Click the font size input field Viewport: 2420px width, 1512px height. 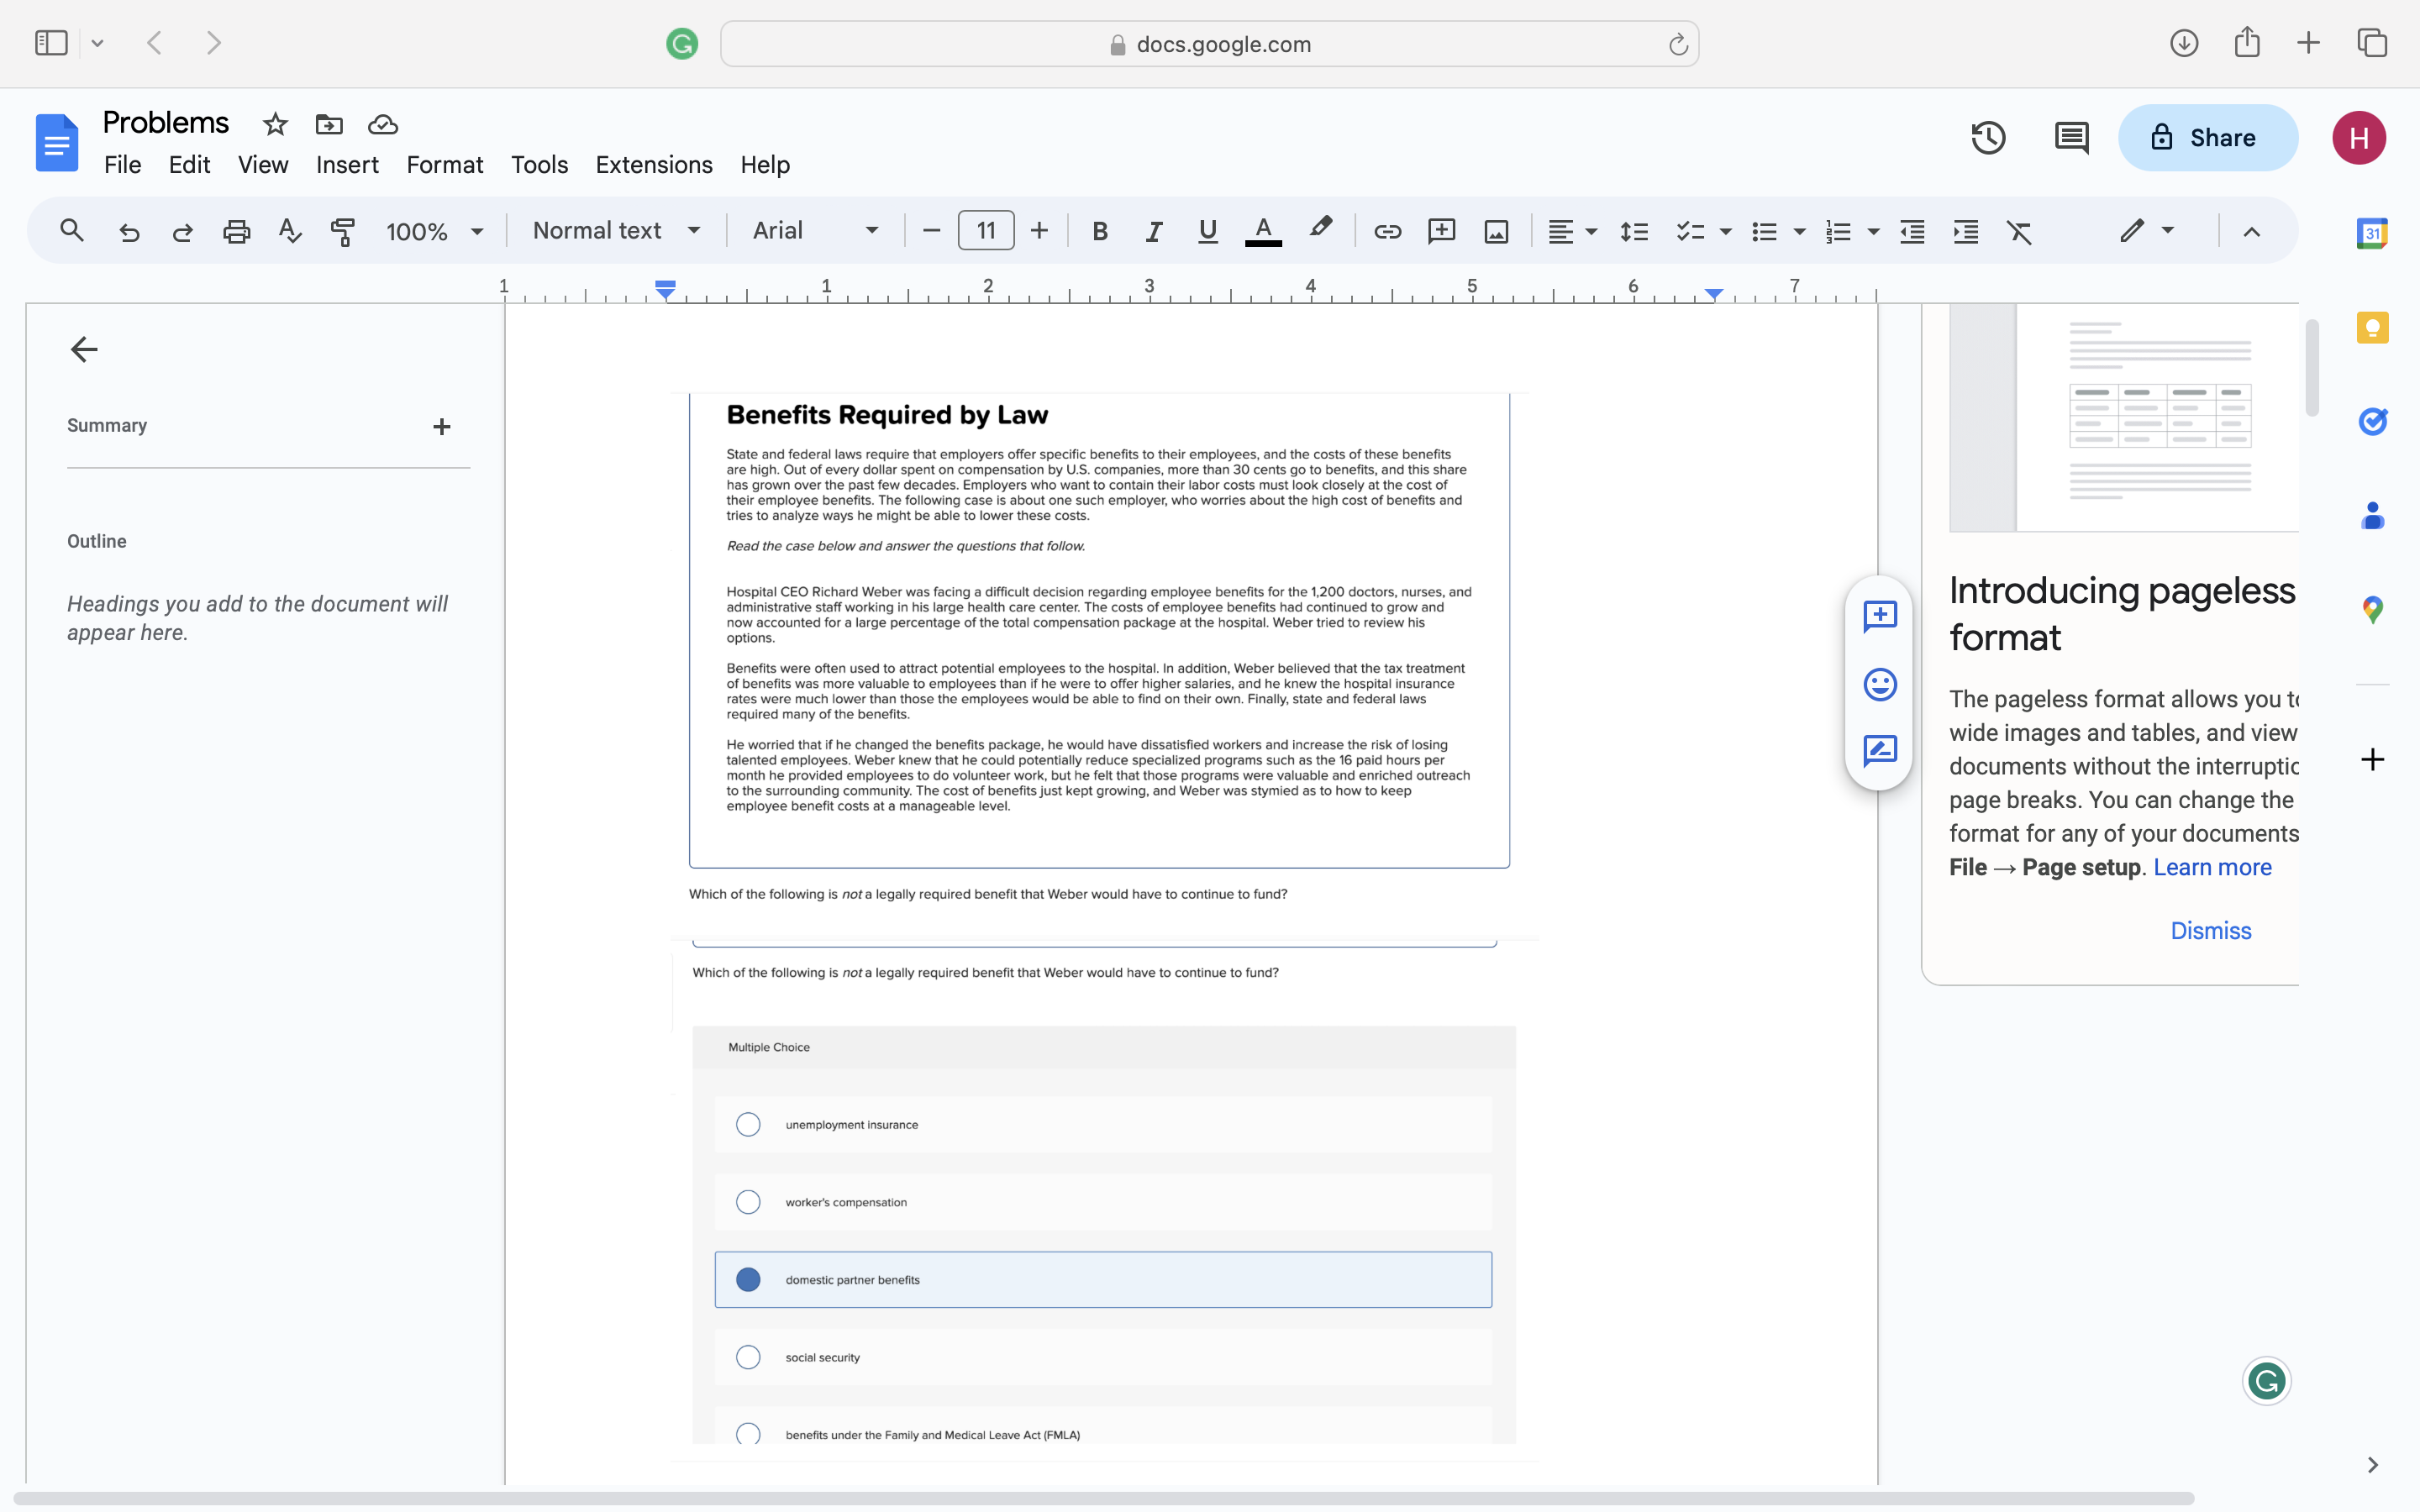coord(985,231)
